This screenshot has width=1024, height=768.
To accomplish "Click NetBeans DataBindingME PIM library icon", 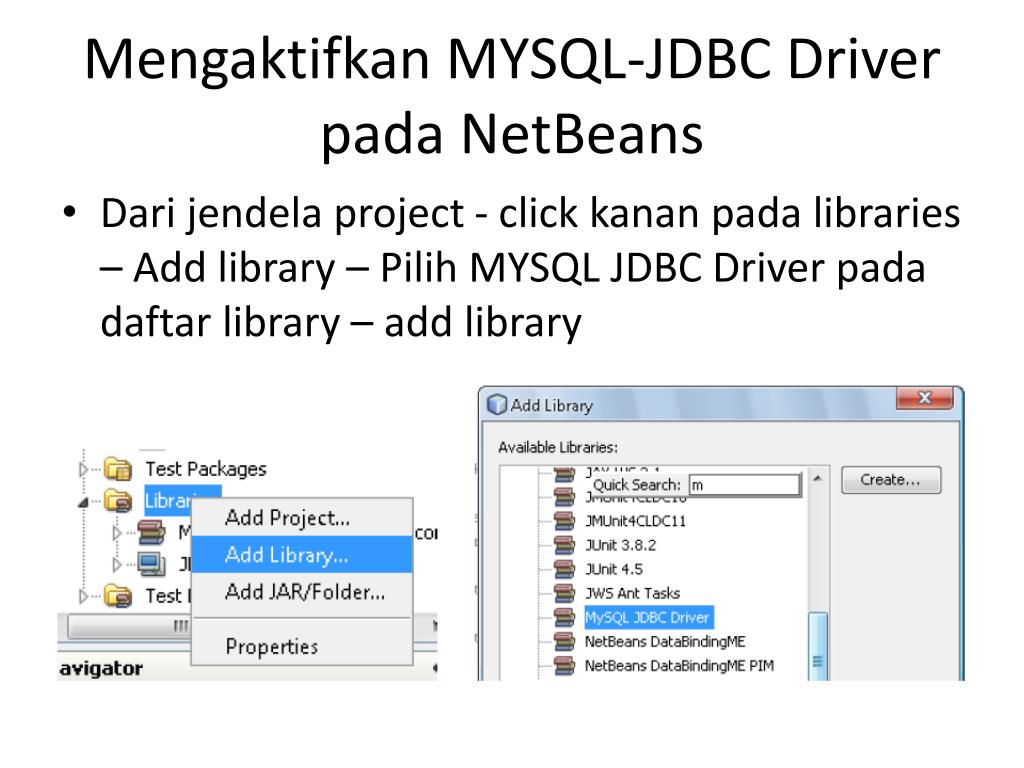I will click(x=564, y=665).
